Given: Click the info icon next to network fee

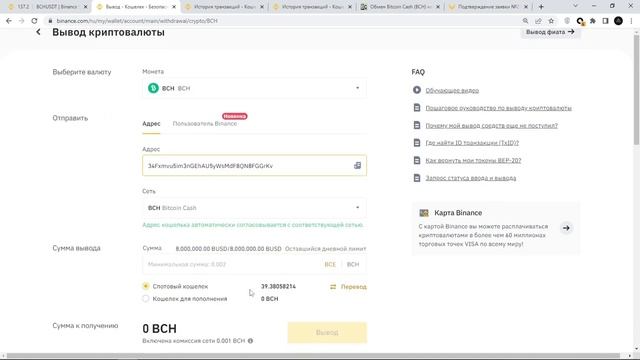Looking at the screenshot, I should (x=250, y=341).
